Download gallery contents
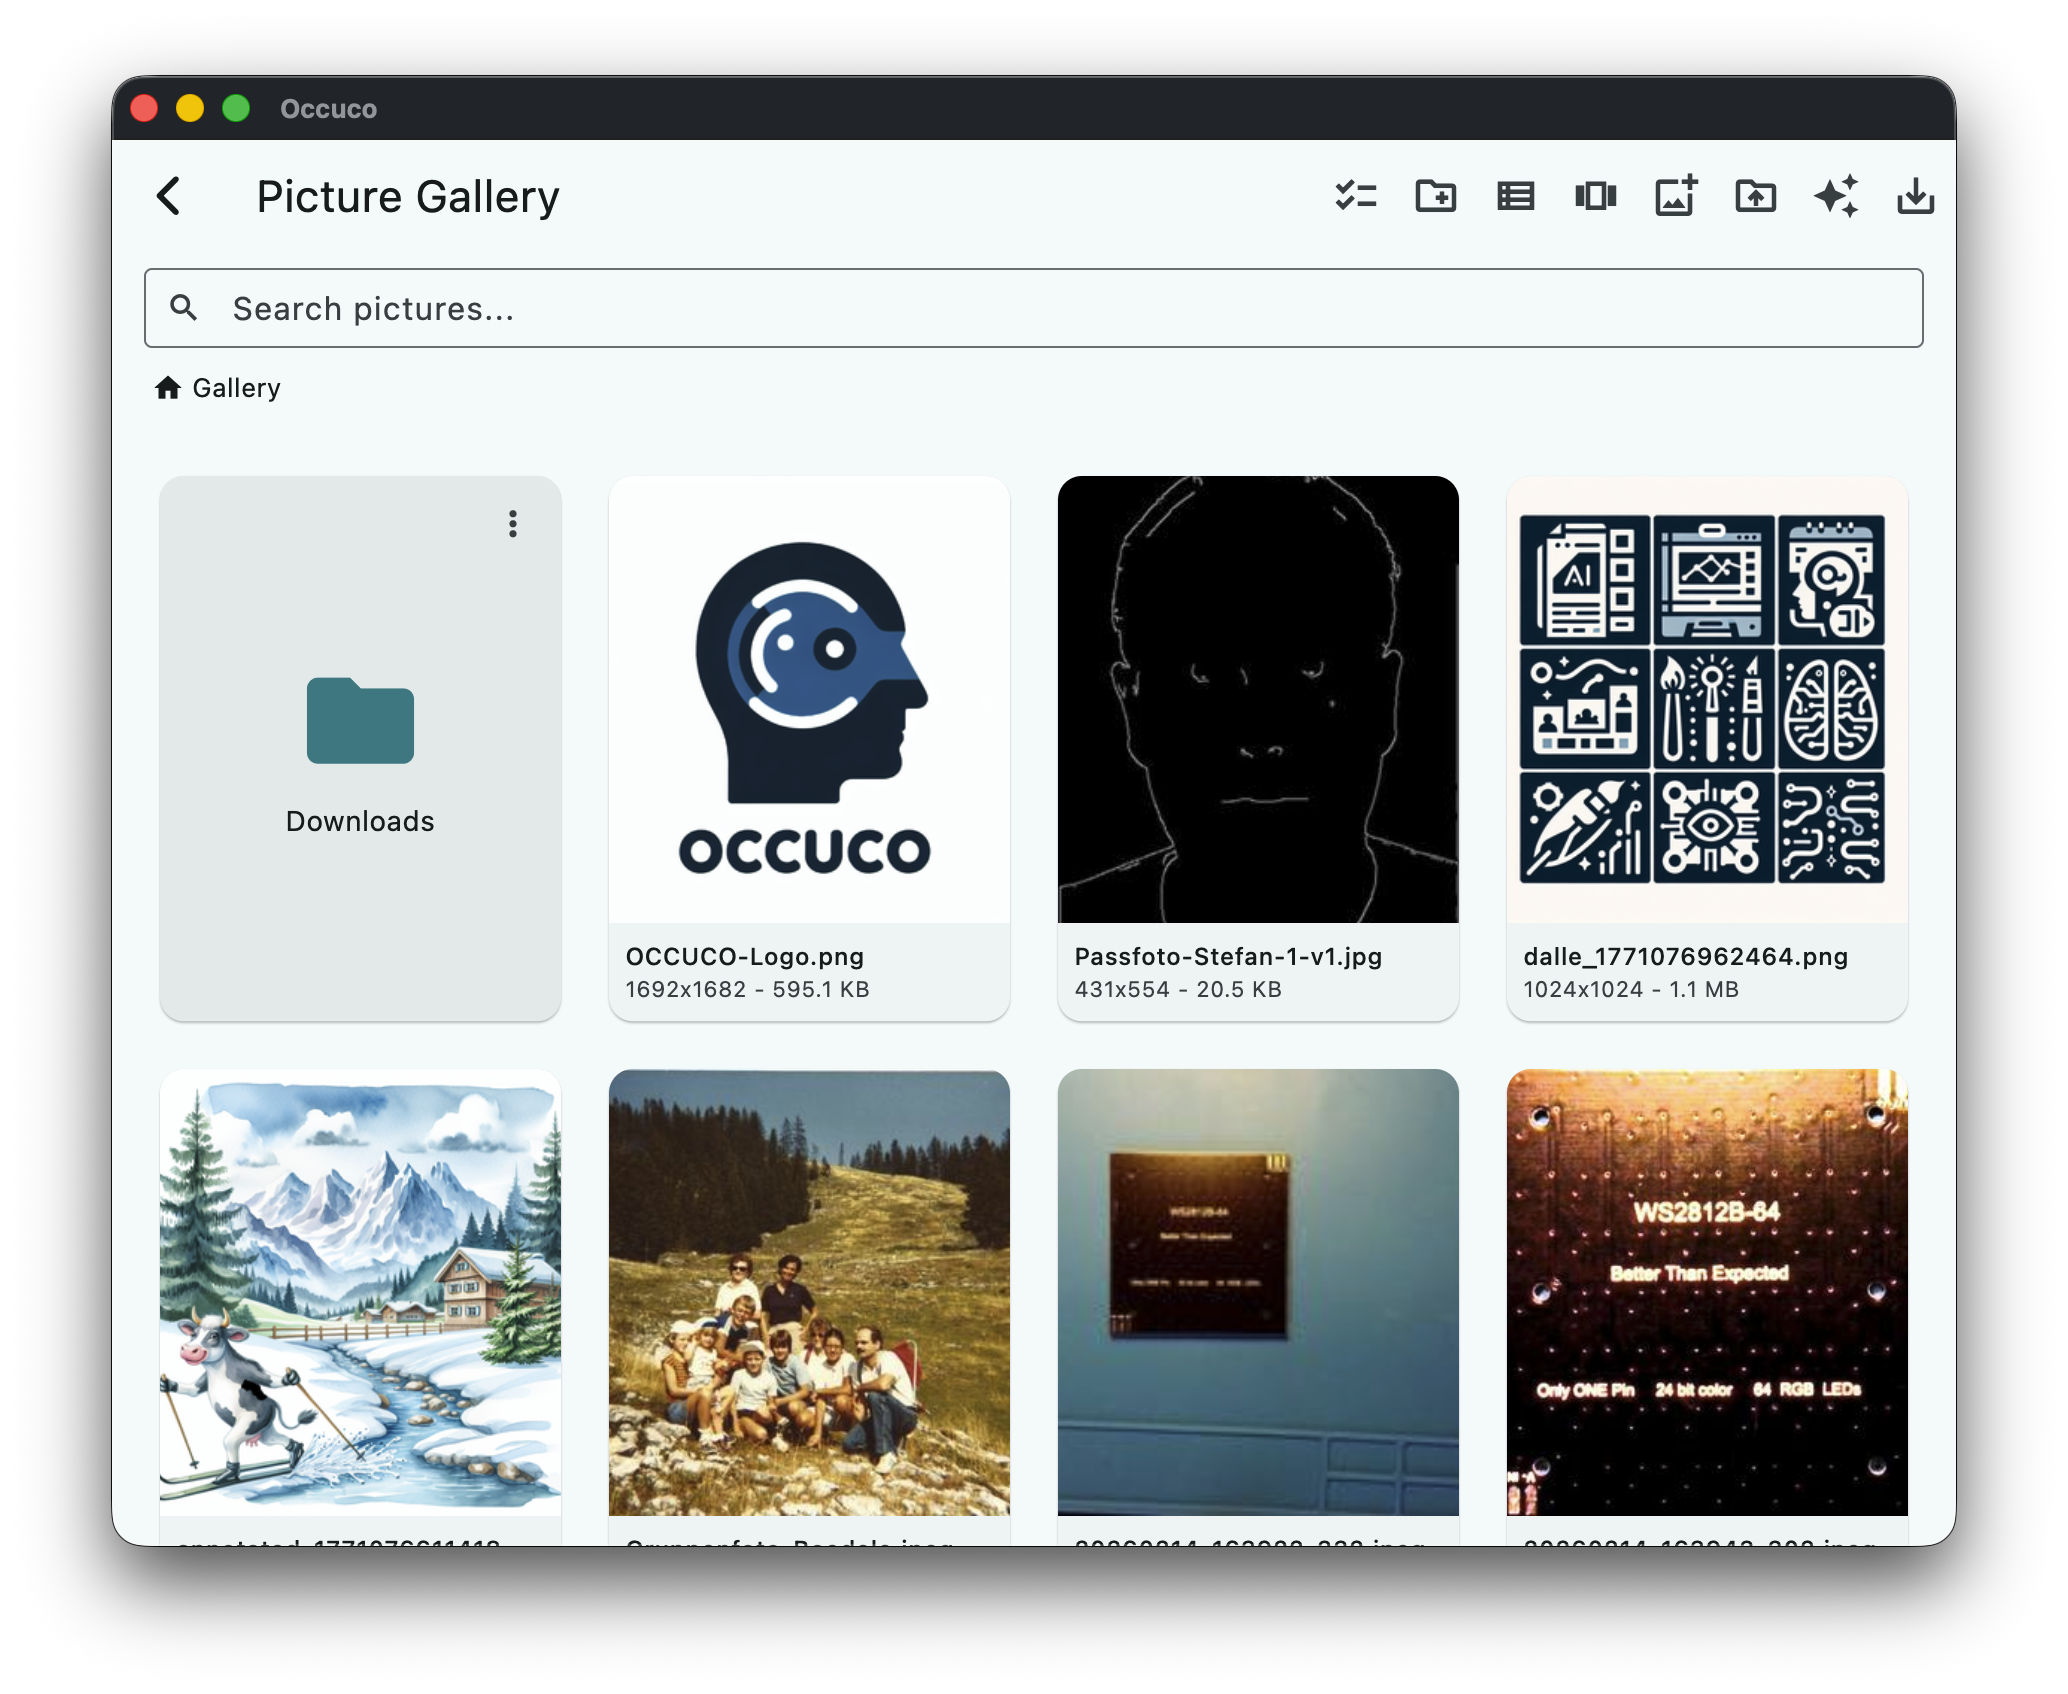 point(1916,197)
